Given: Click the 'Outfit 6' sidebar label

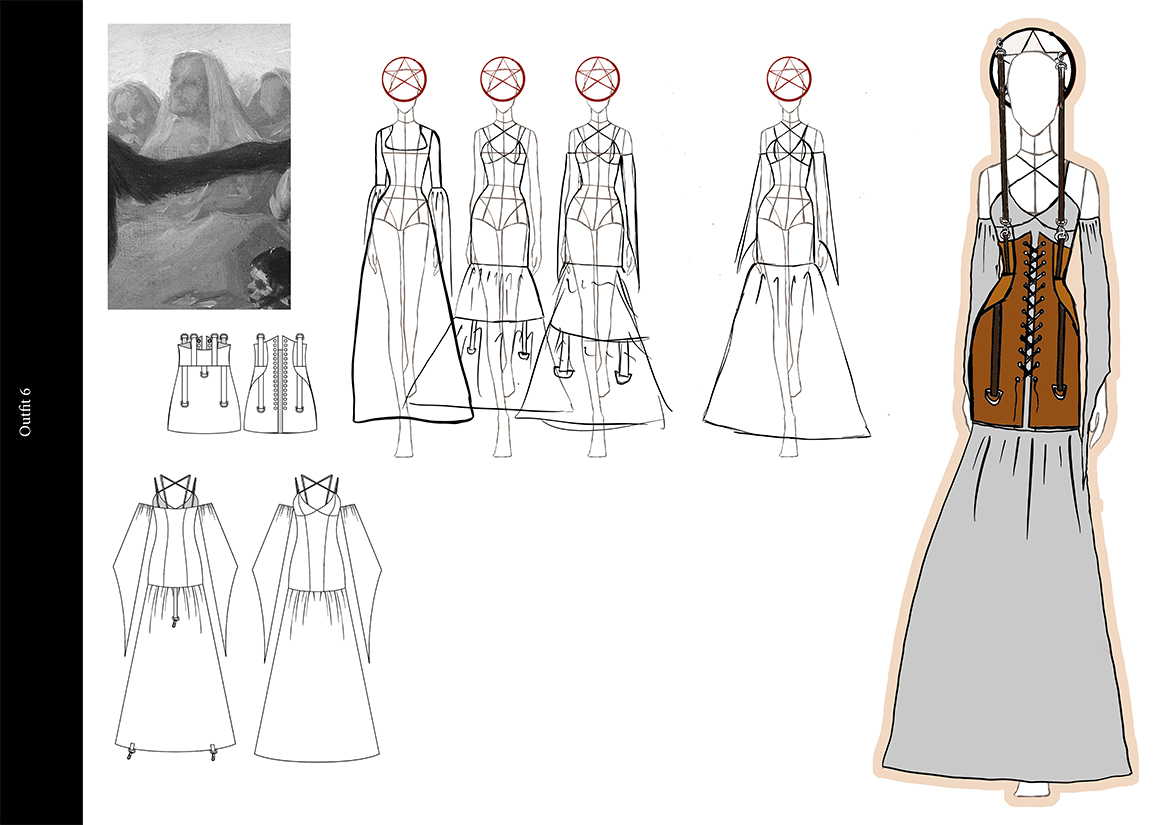Looking at the screenshot, I should (26, 412).
